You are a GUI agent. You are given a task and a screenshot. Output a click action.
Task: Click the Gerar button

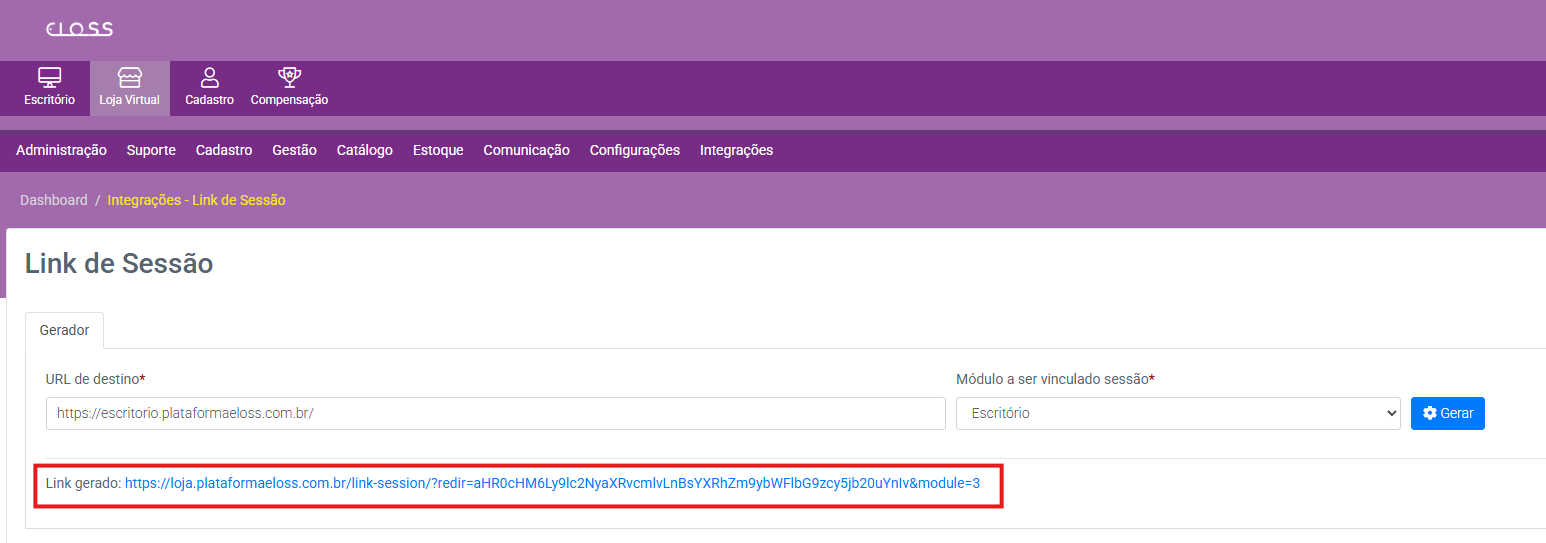point(1447,413)
